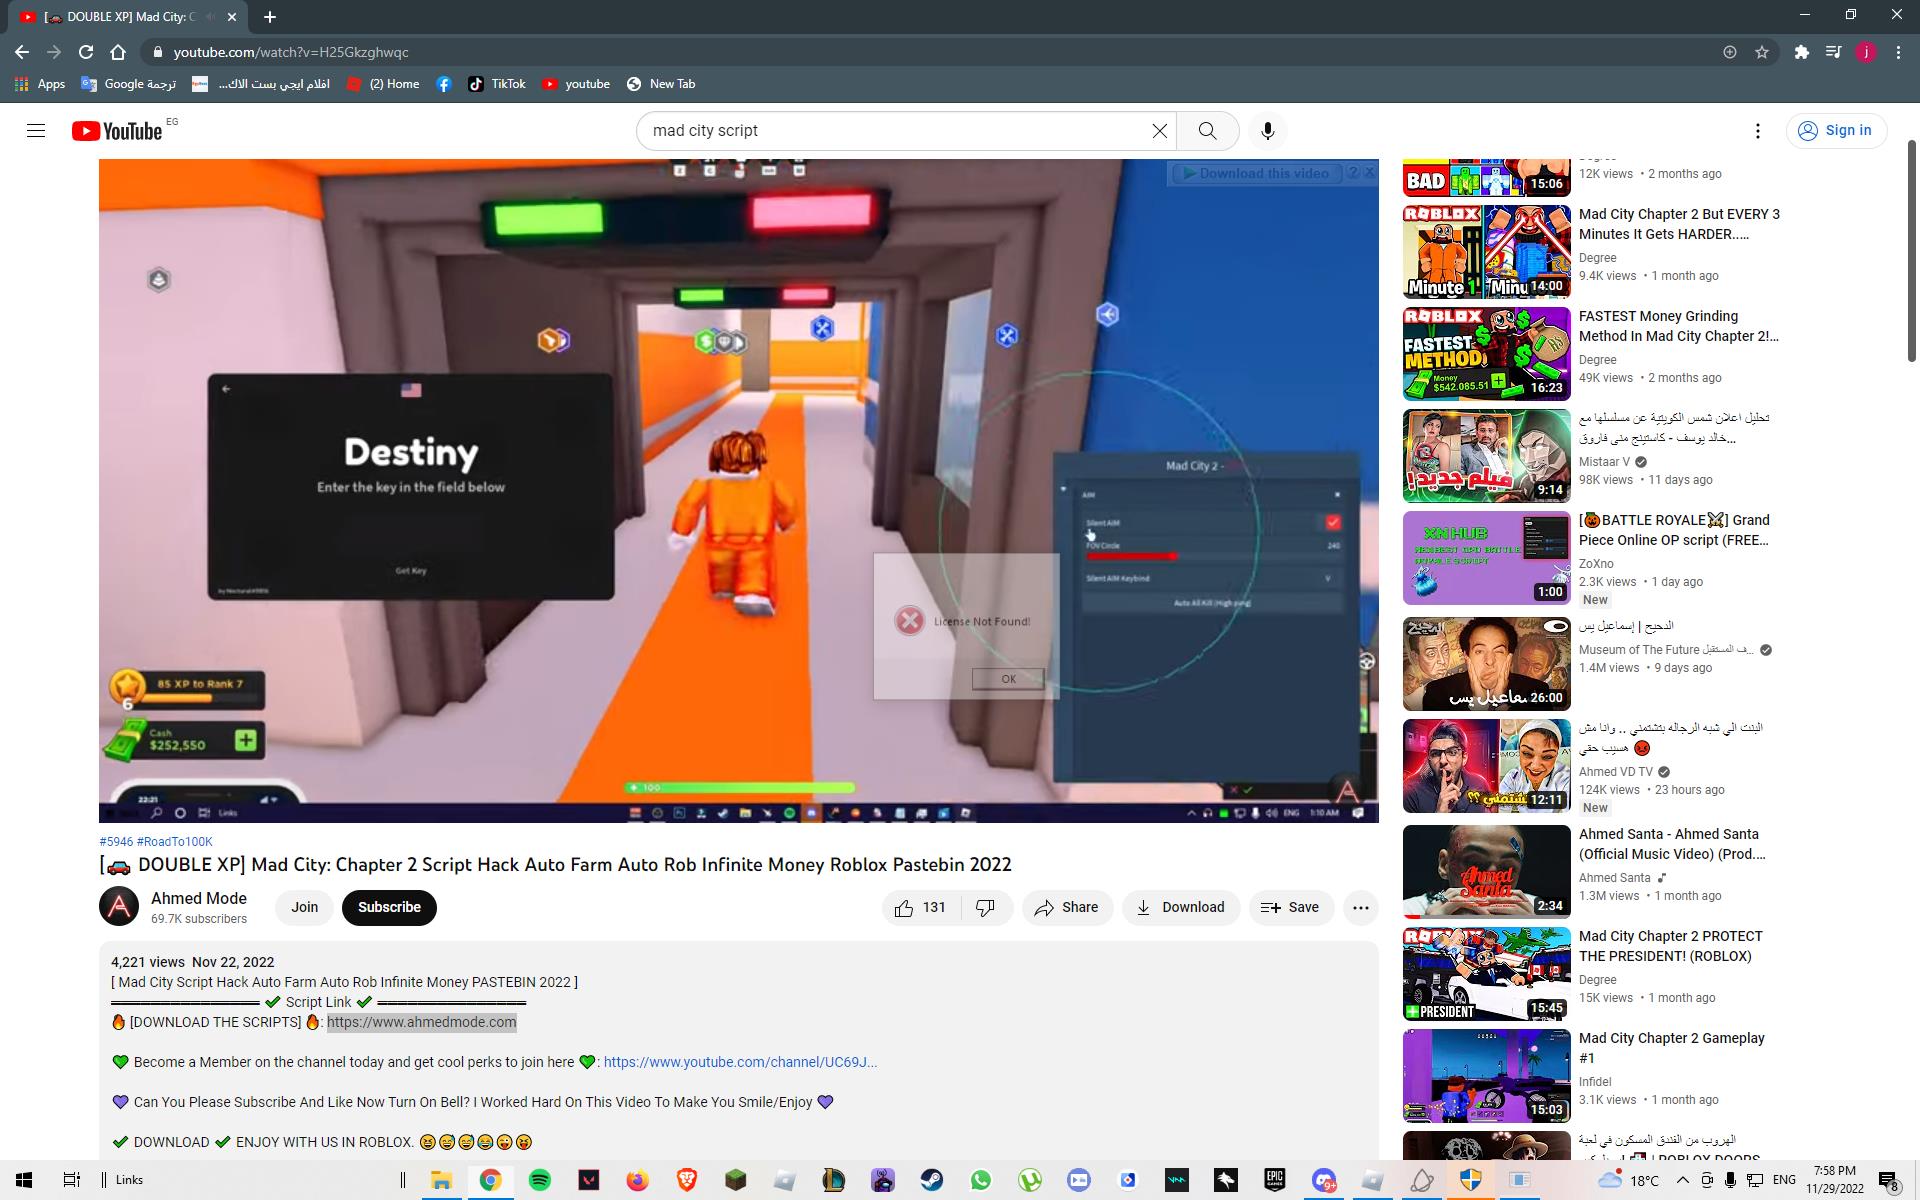Subscribe to Ahmed Mode channel
Viewport: 1920px width, 1200px height.
[389, 908]
